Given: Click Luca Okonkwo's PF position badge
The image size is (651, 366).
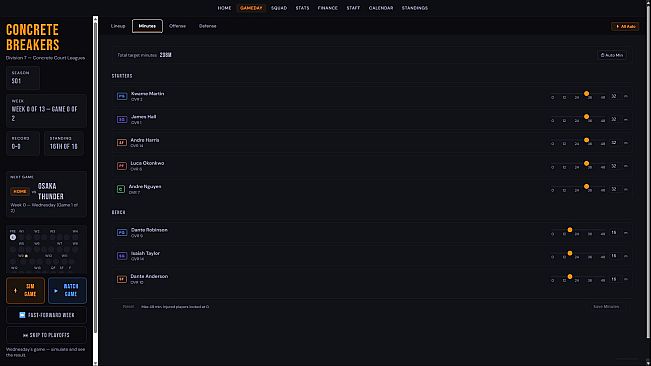Looking at the screenshot, I should pos(122,166).
